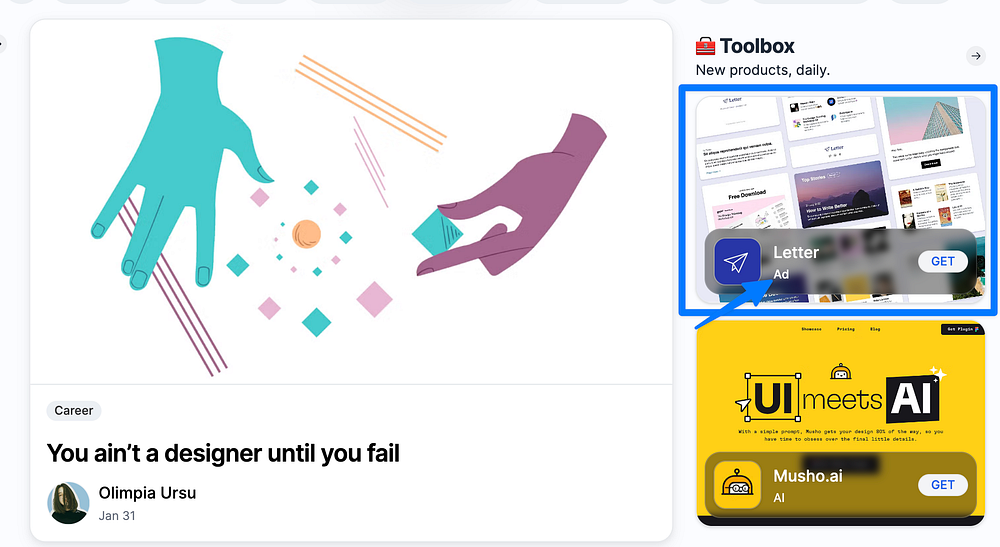Click Olimpia Ursu's avatar photo
Viewport: 1000px width, 547px height.
coord(68,503)
